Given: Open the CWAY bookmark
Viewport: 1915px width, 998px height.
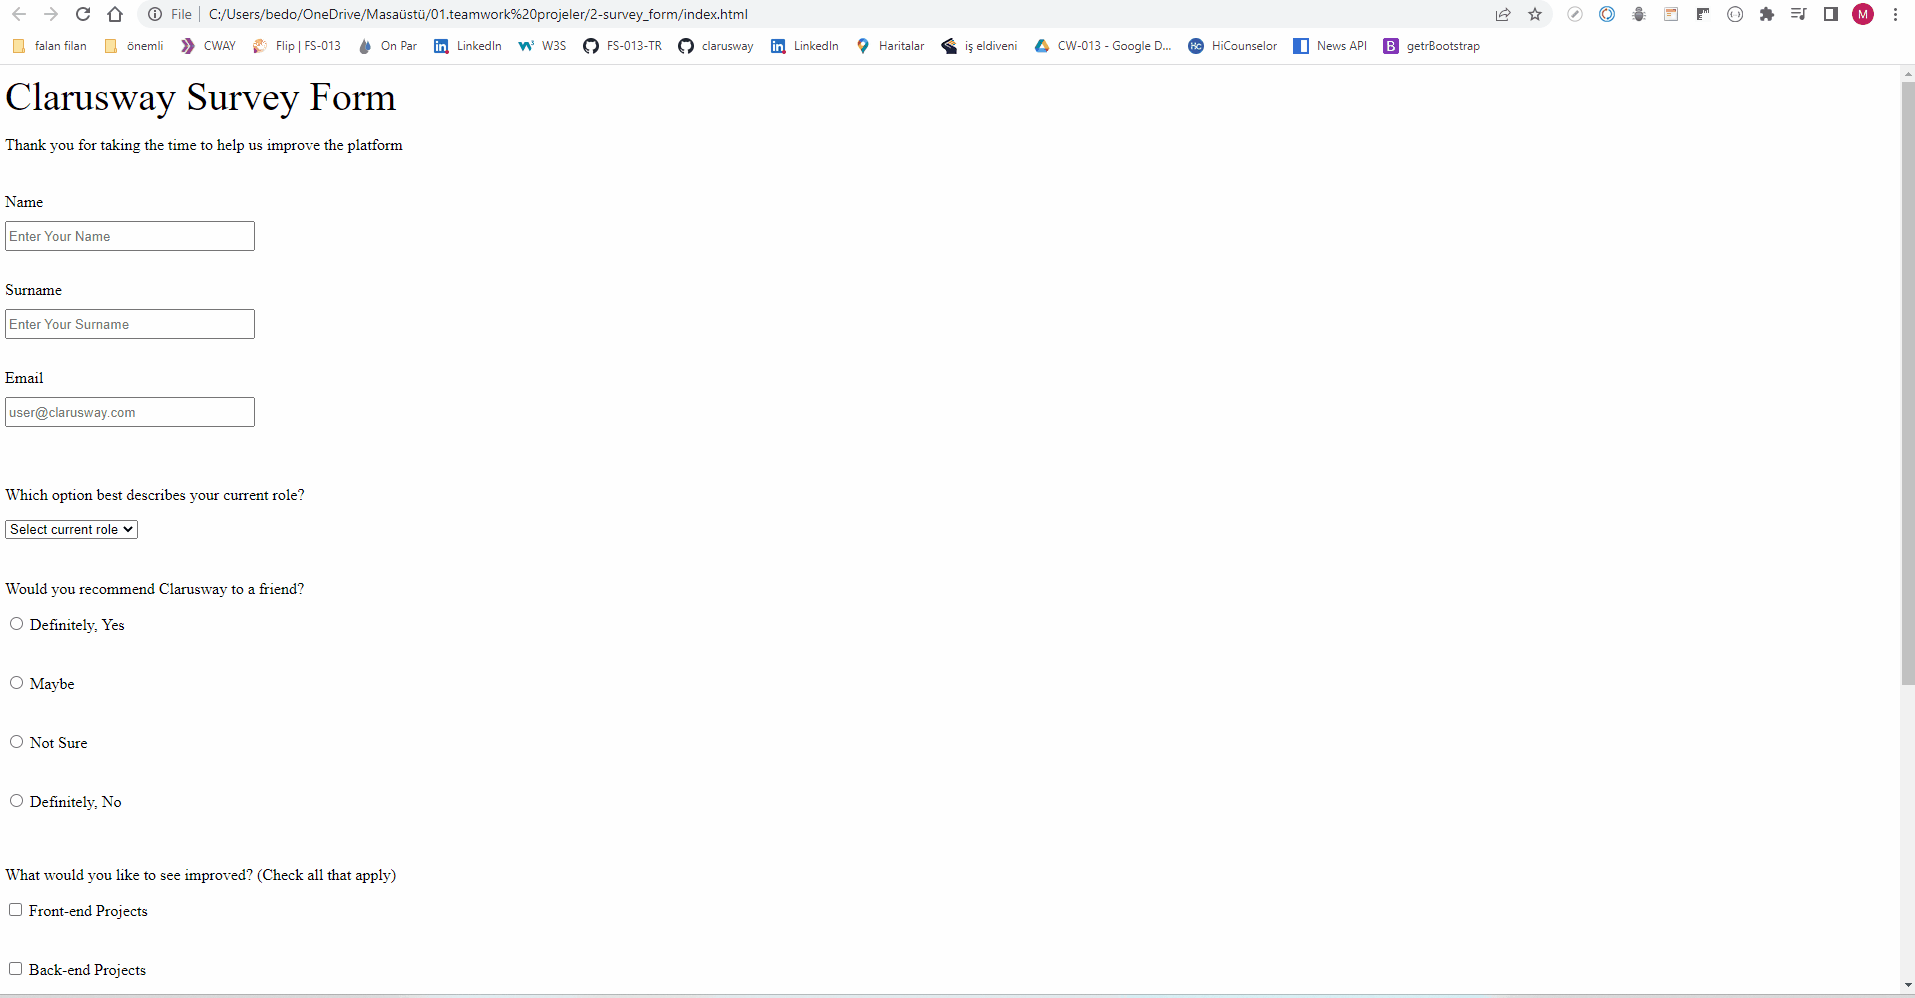Looking at the screenshot, I should pyautogui.click(x=208, y=46).
